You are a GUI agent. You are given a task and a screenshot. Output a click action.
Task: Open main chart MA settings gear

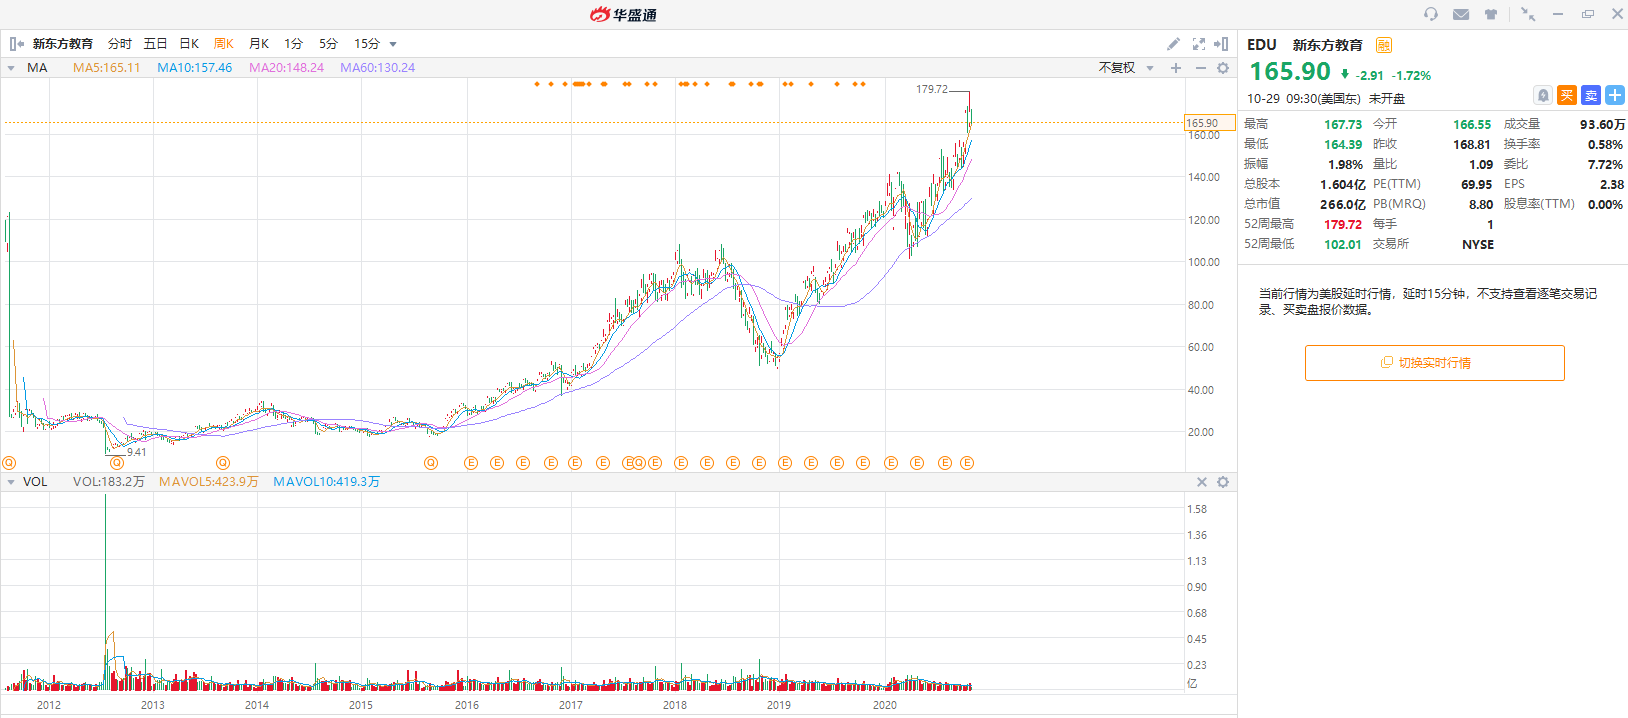(1222, 68)
